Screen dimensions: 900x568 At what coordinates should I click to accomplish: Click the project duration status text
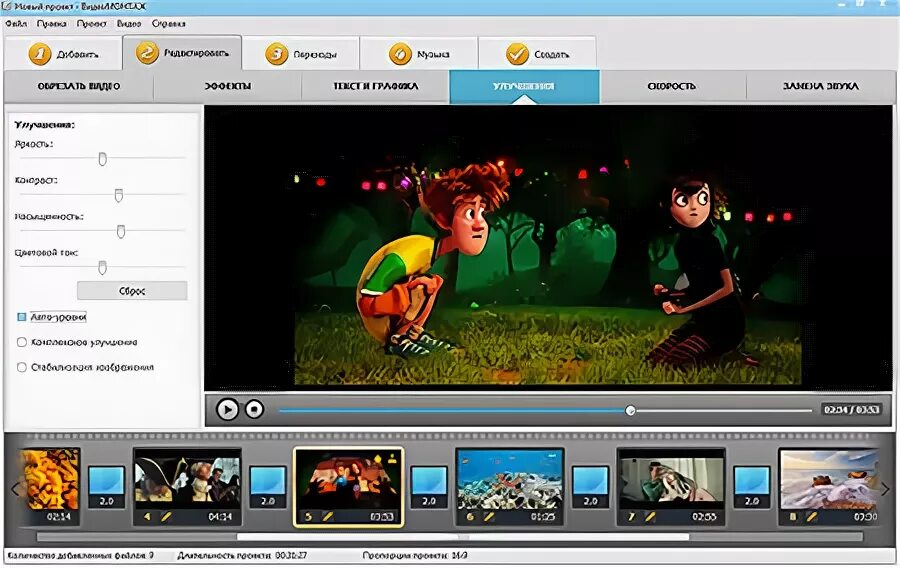[x=242, y=555]
